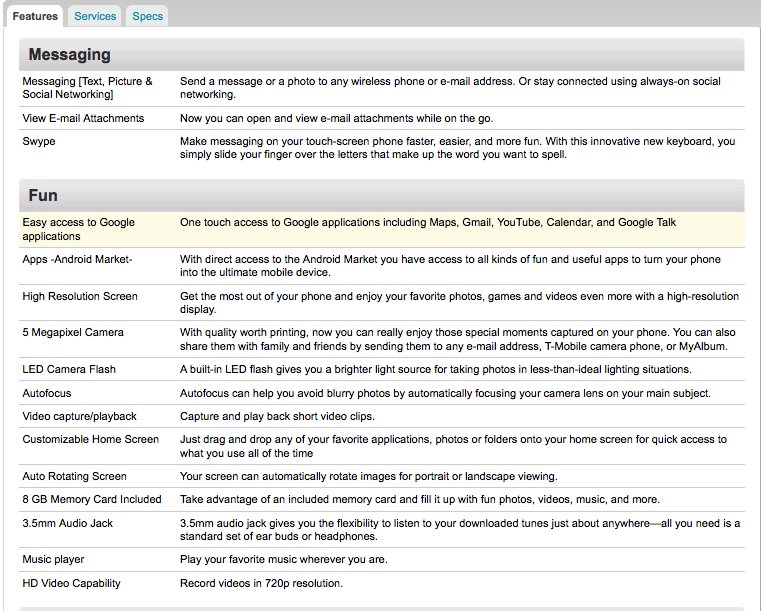Viewport: 764px width, 611px height.
Task: Click description 'Record videos in 720p resolution.'
Action: point(261,583)
